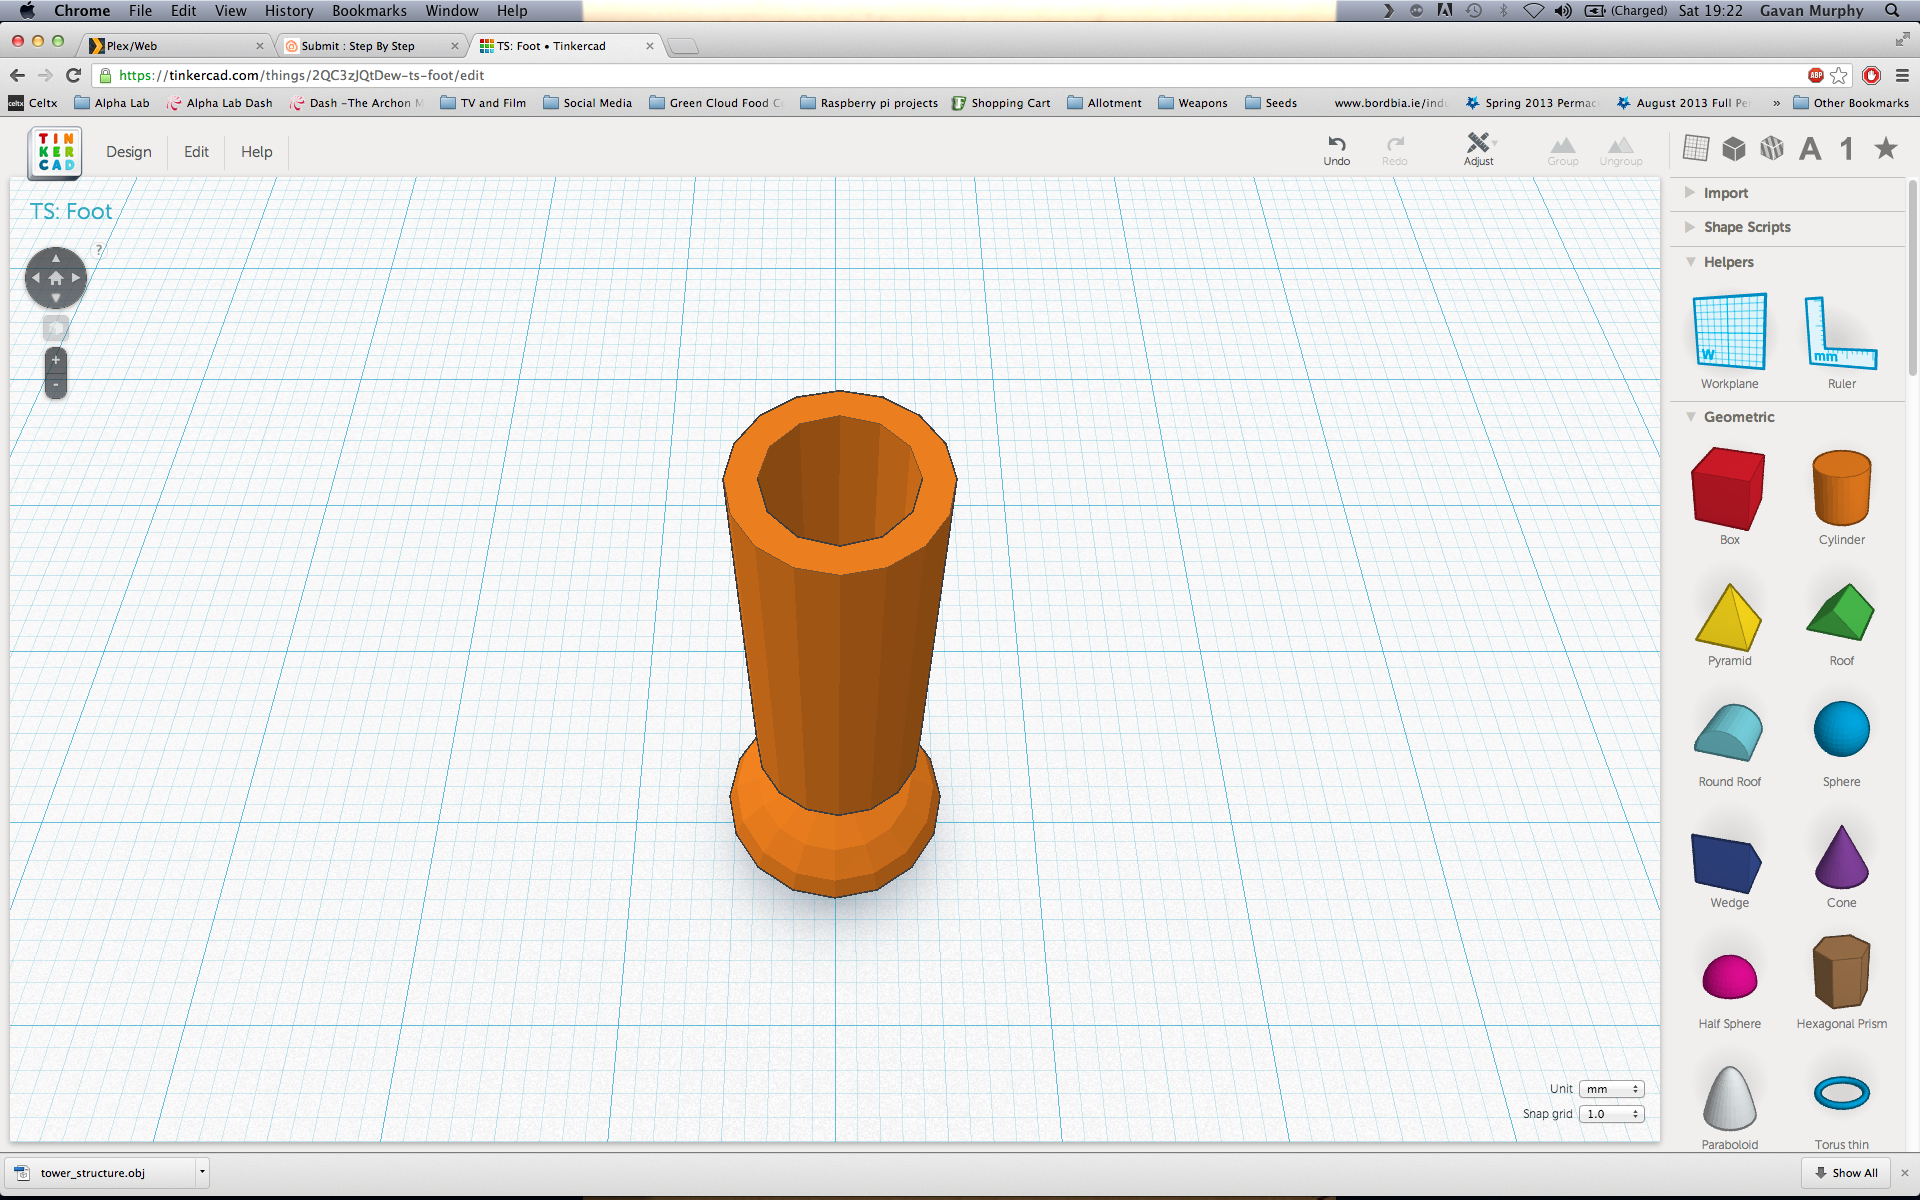Select the red Box shape
The width and height of the screenshot is (1920, 1200).
(1728, 488)
